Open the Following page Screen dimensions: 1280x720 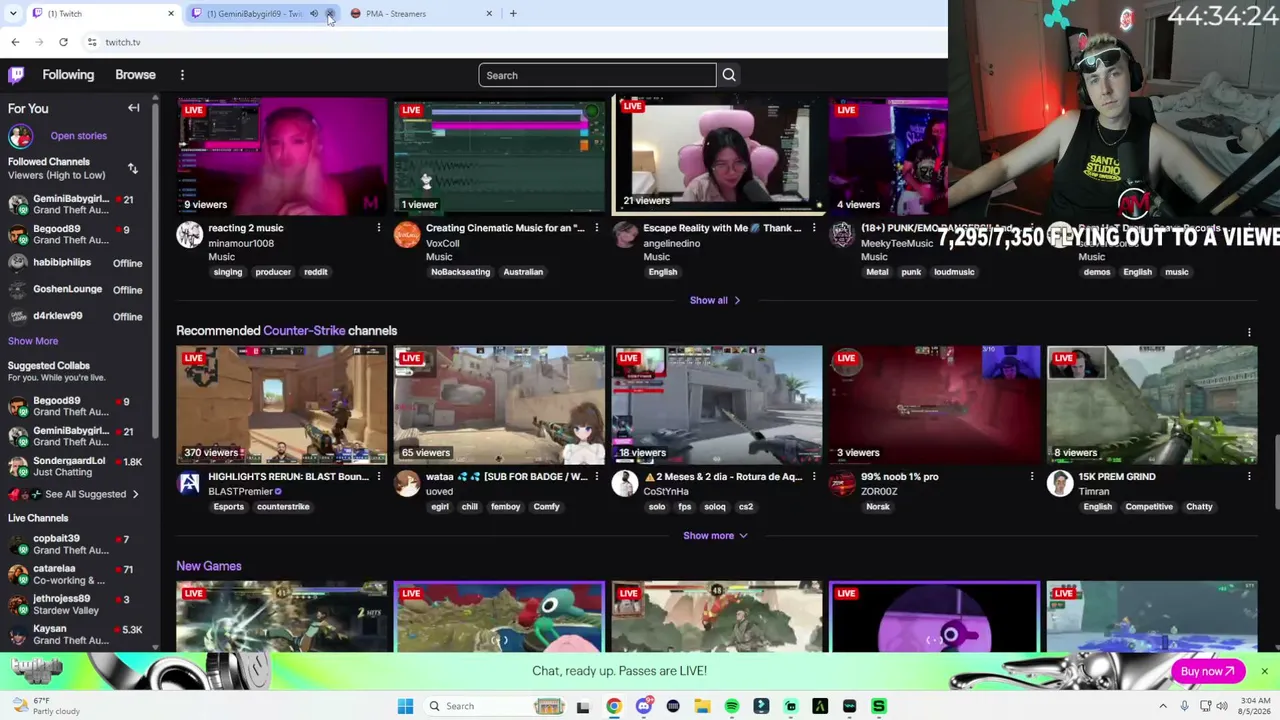(x=68, y=75)
